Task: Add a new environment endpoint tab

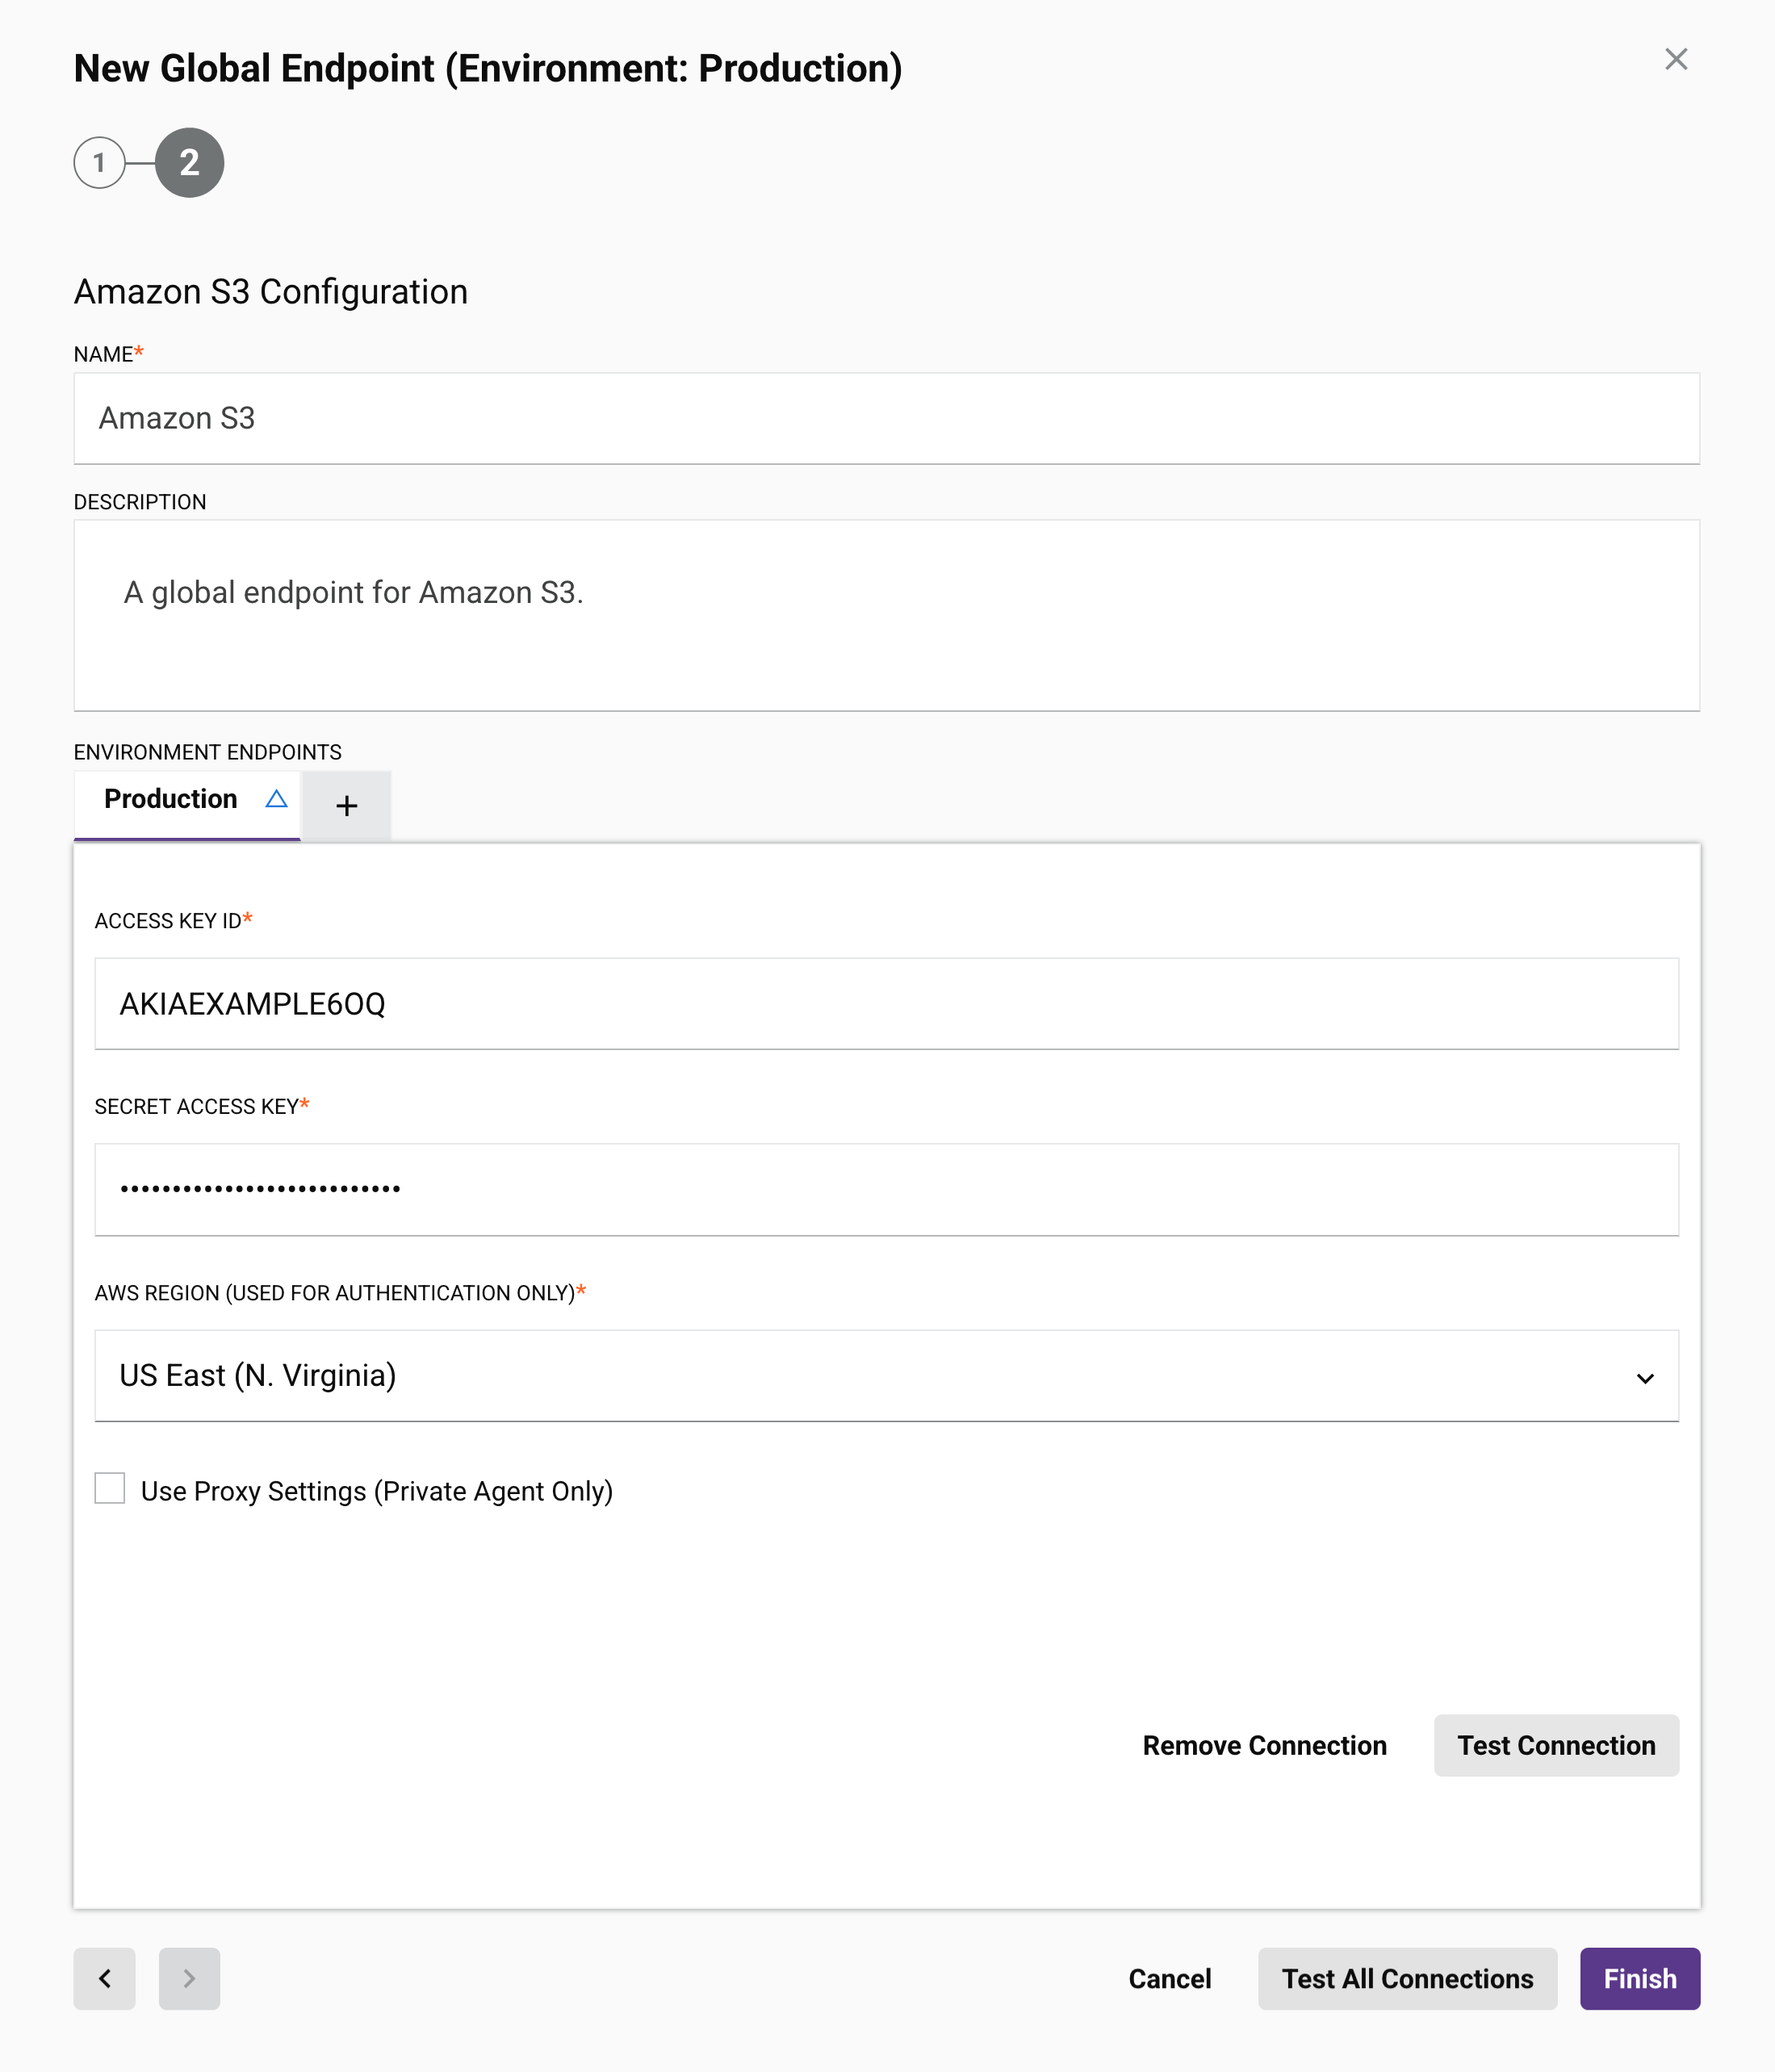Action: (x=346, y=806)
